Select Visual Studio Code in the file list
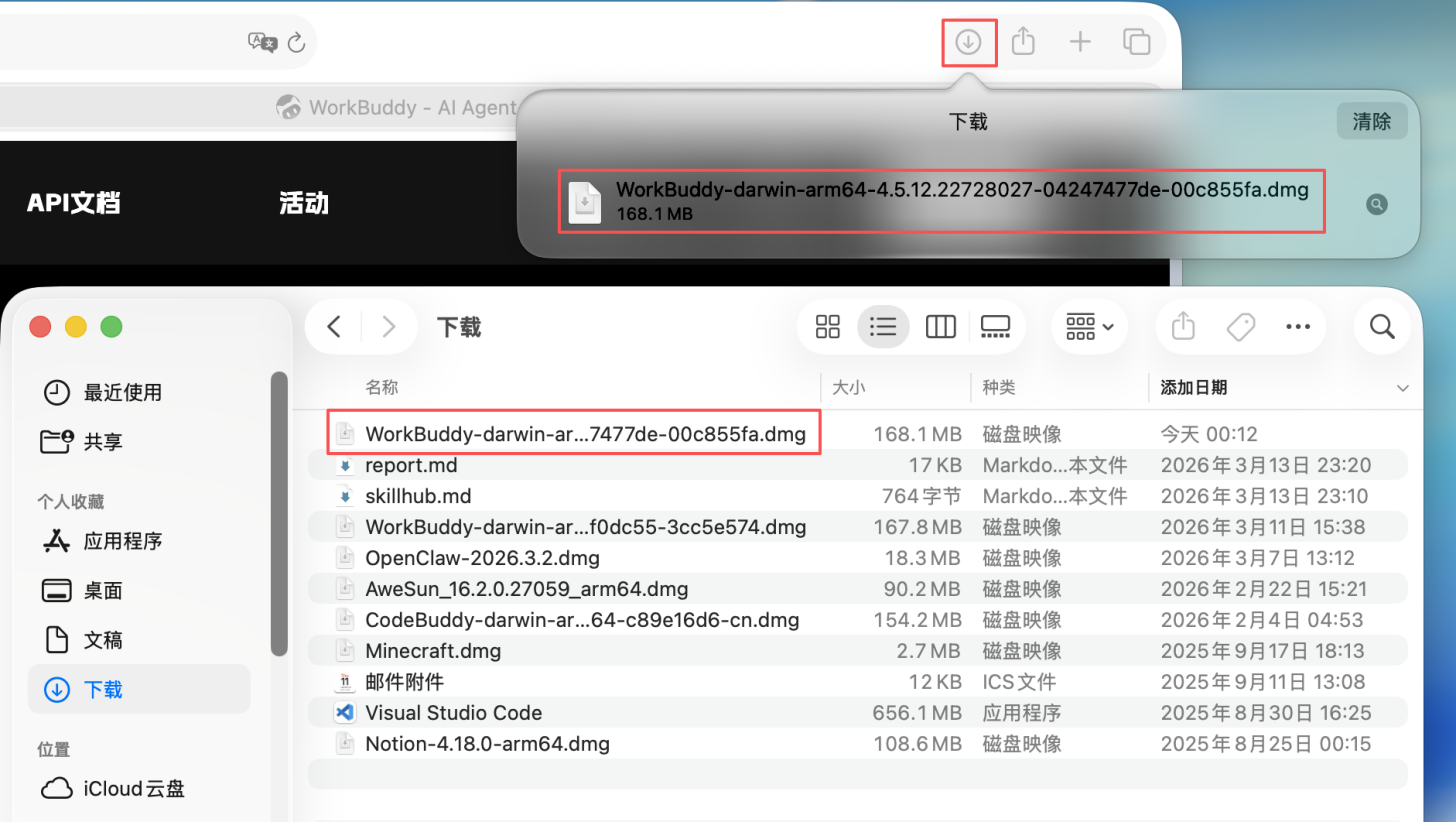 (453, 713)
